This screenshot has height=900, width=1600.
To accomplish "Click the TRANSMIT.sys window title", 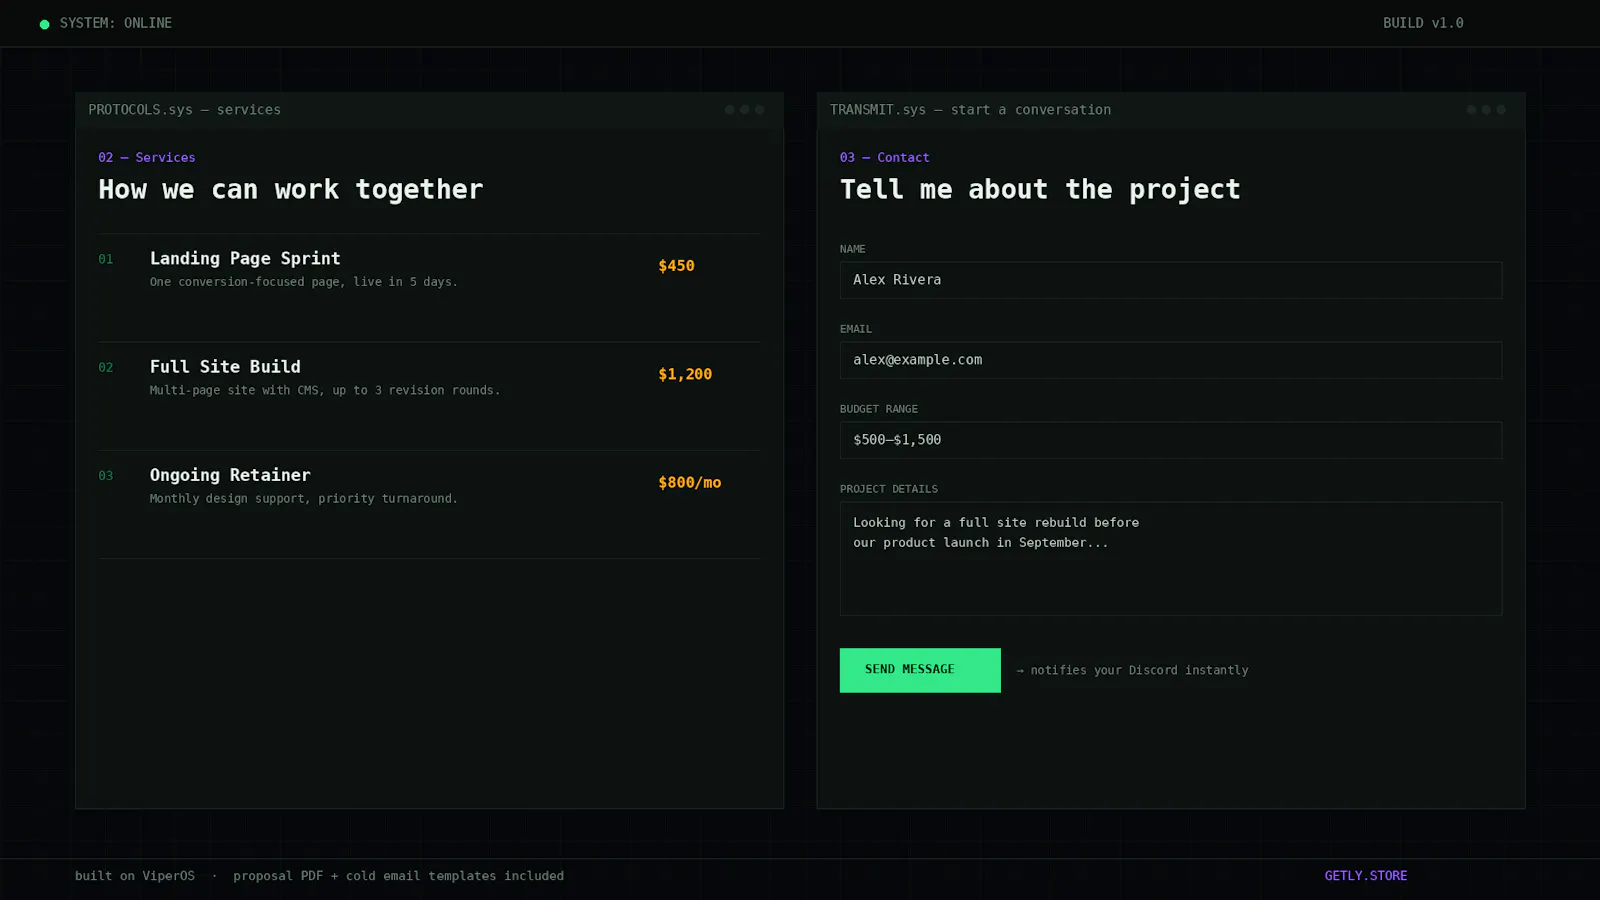I will coord(970,110).
